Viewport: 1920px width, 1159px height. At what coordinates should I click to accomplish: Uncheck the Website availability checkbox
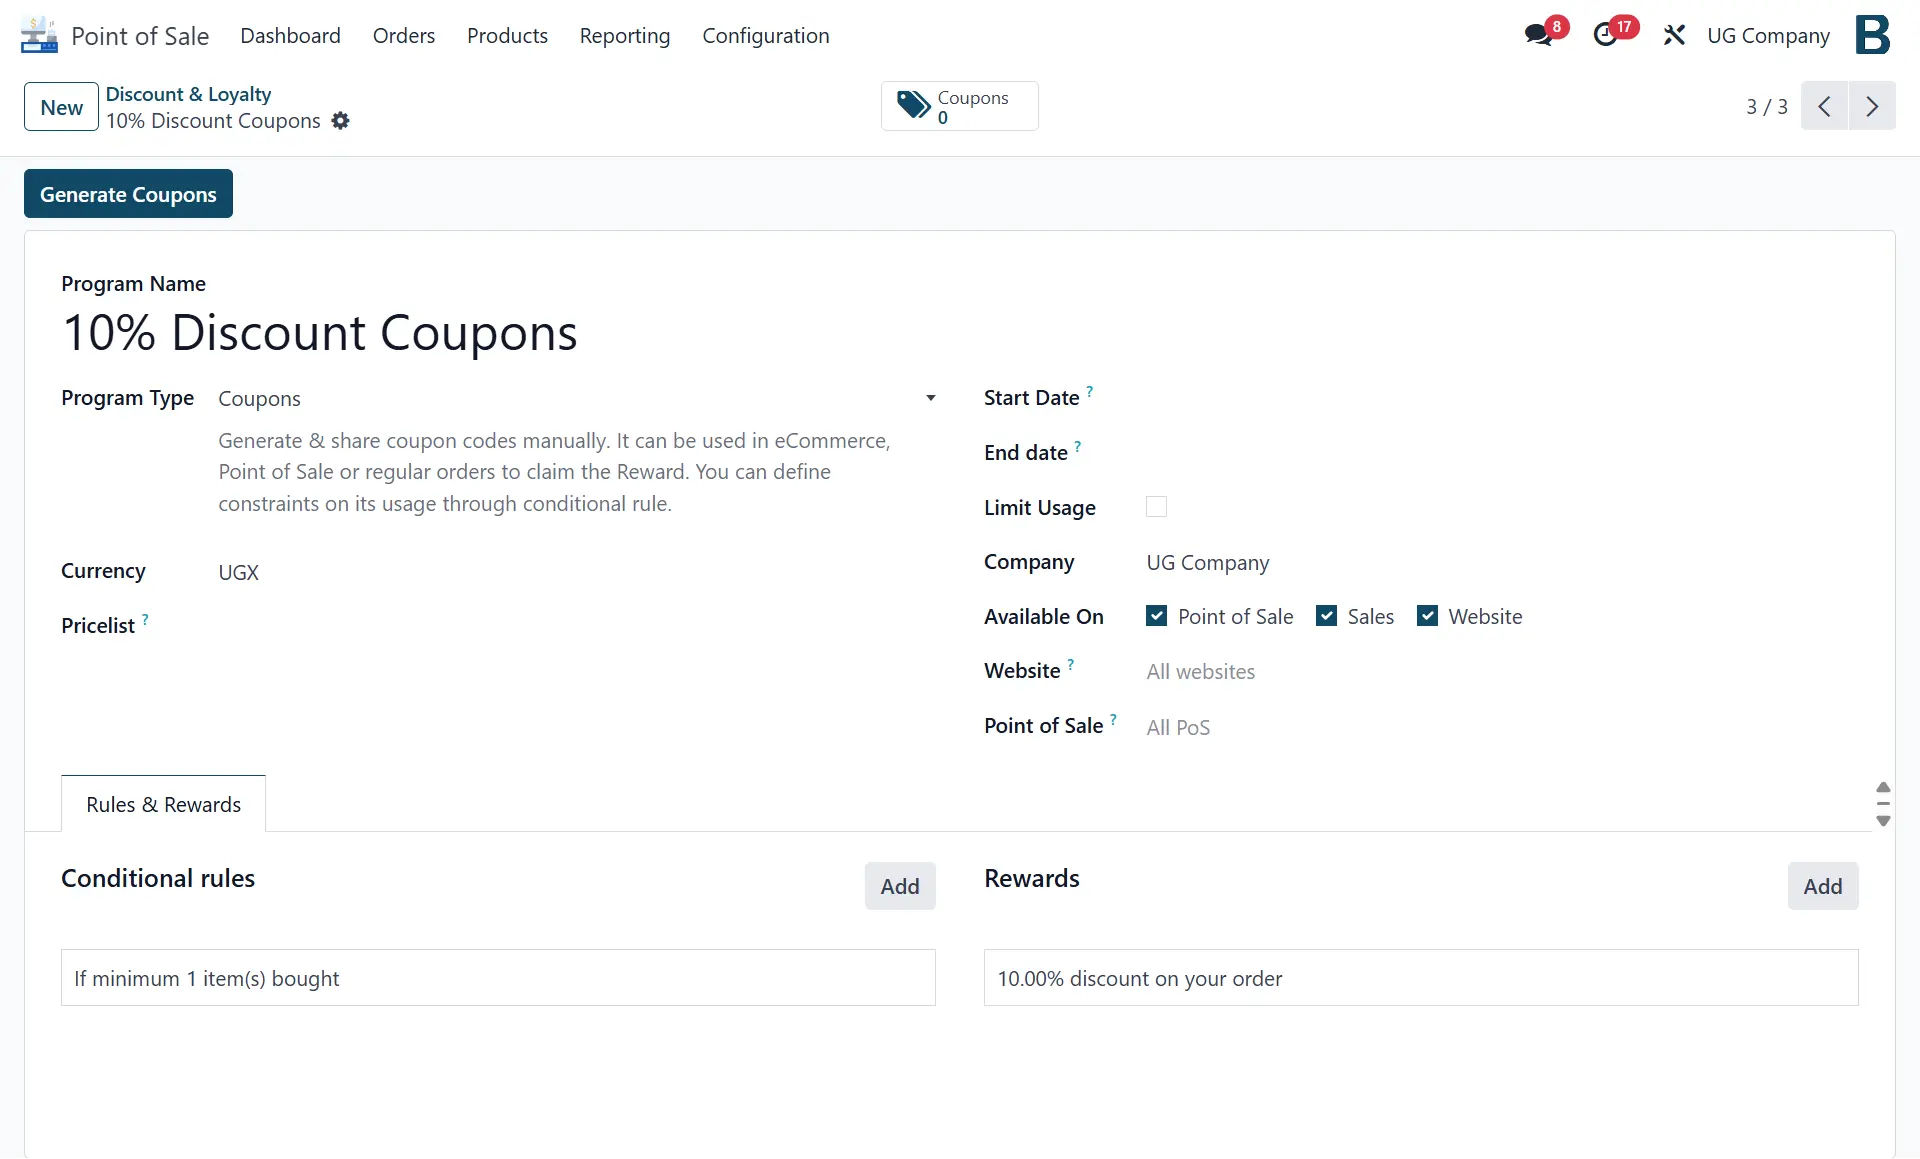[1427, 616]
